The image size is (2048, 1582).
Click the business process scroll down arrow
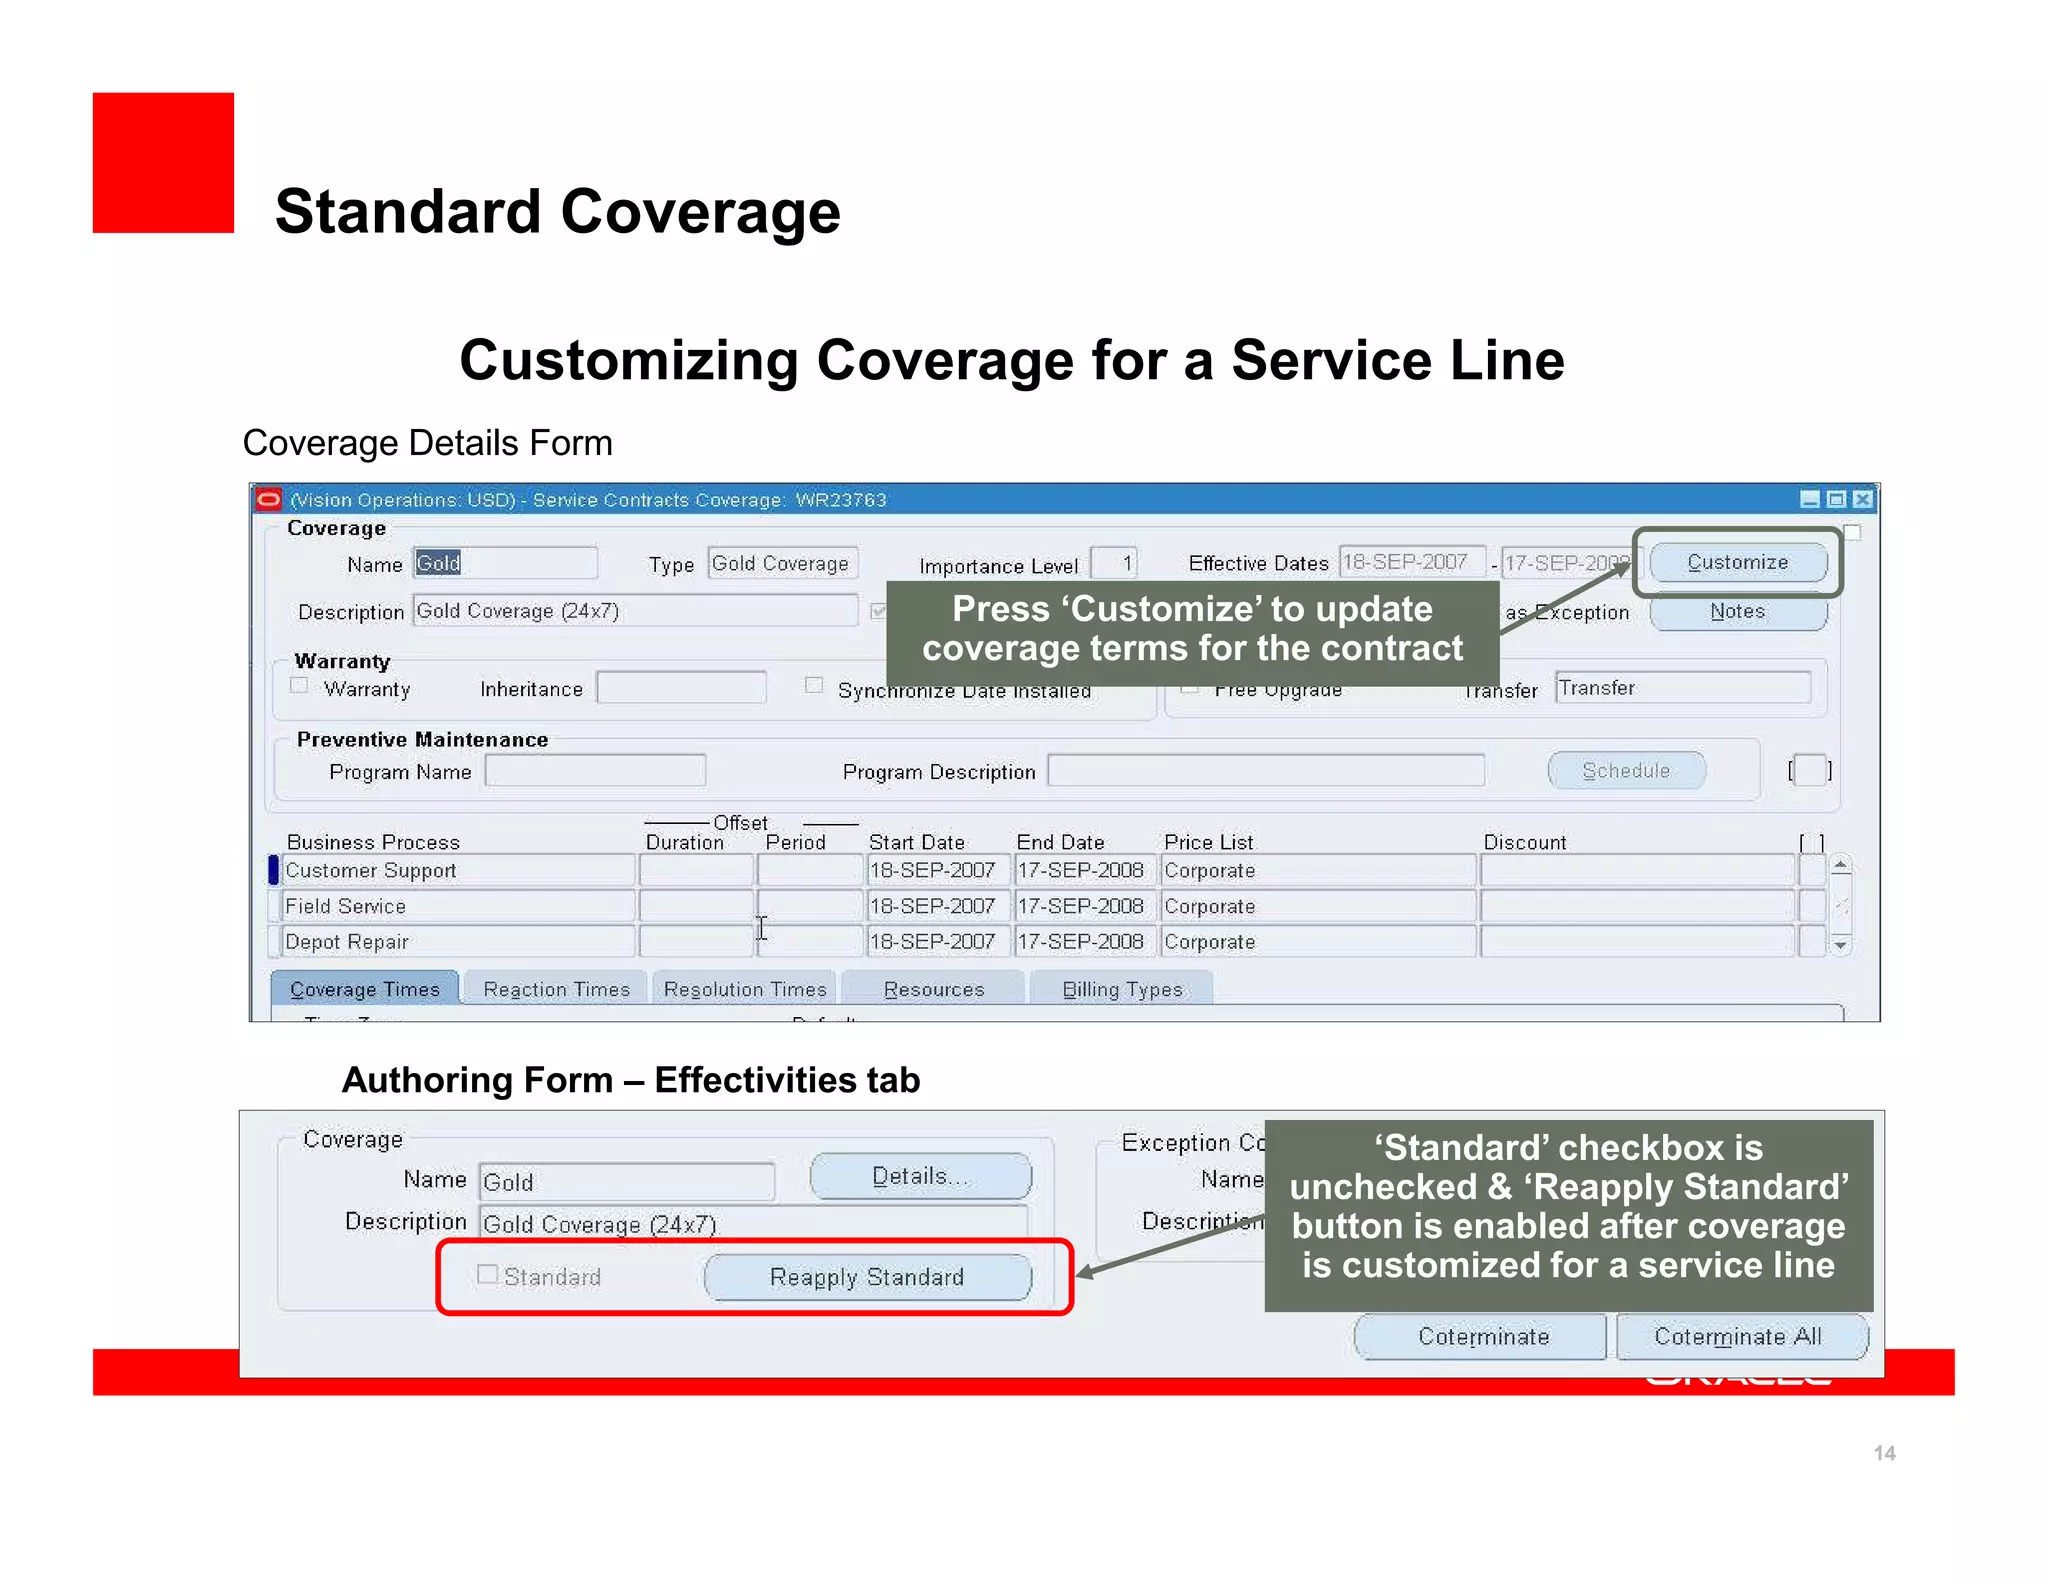1840,944
